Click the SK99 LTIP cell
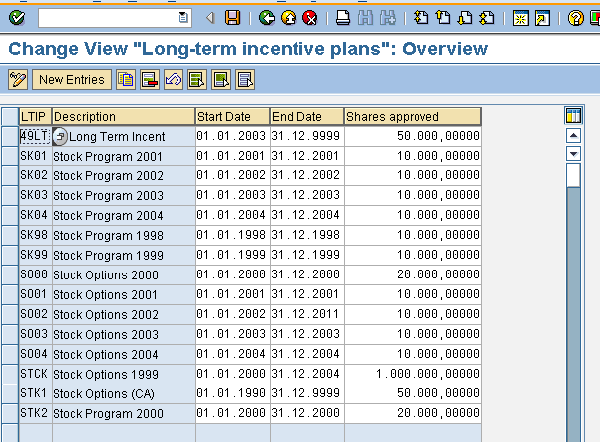The width and height of the screenshot is (600, 442). [35, 255]
